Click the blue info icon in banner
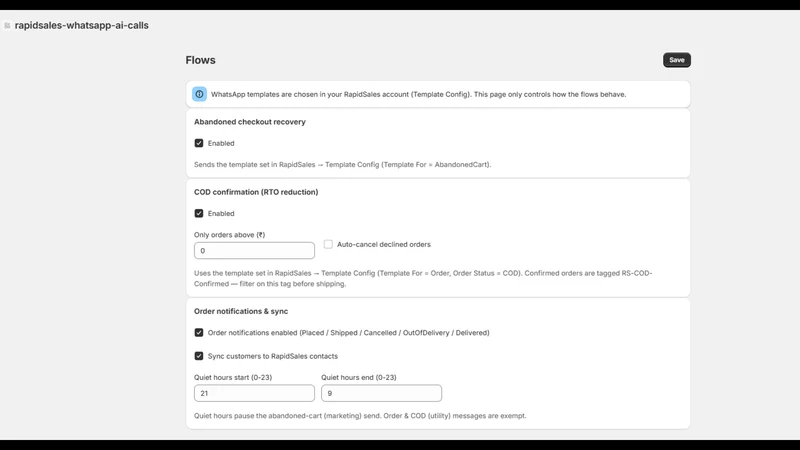The width and height of the screenshot is (800, 450). (199, 94)
